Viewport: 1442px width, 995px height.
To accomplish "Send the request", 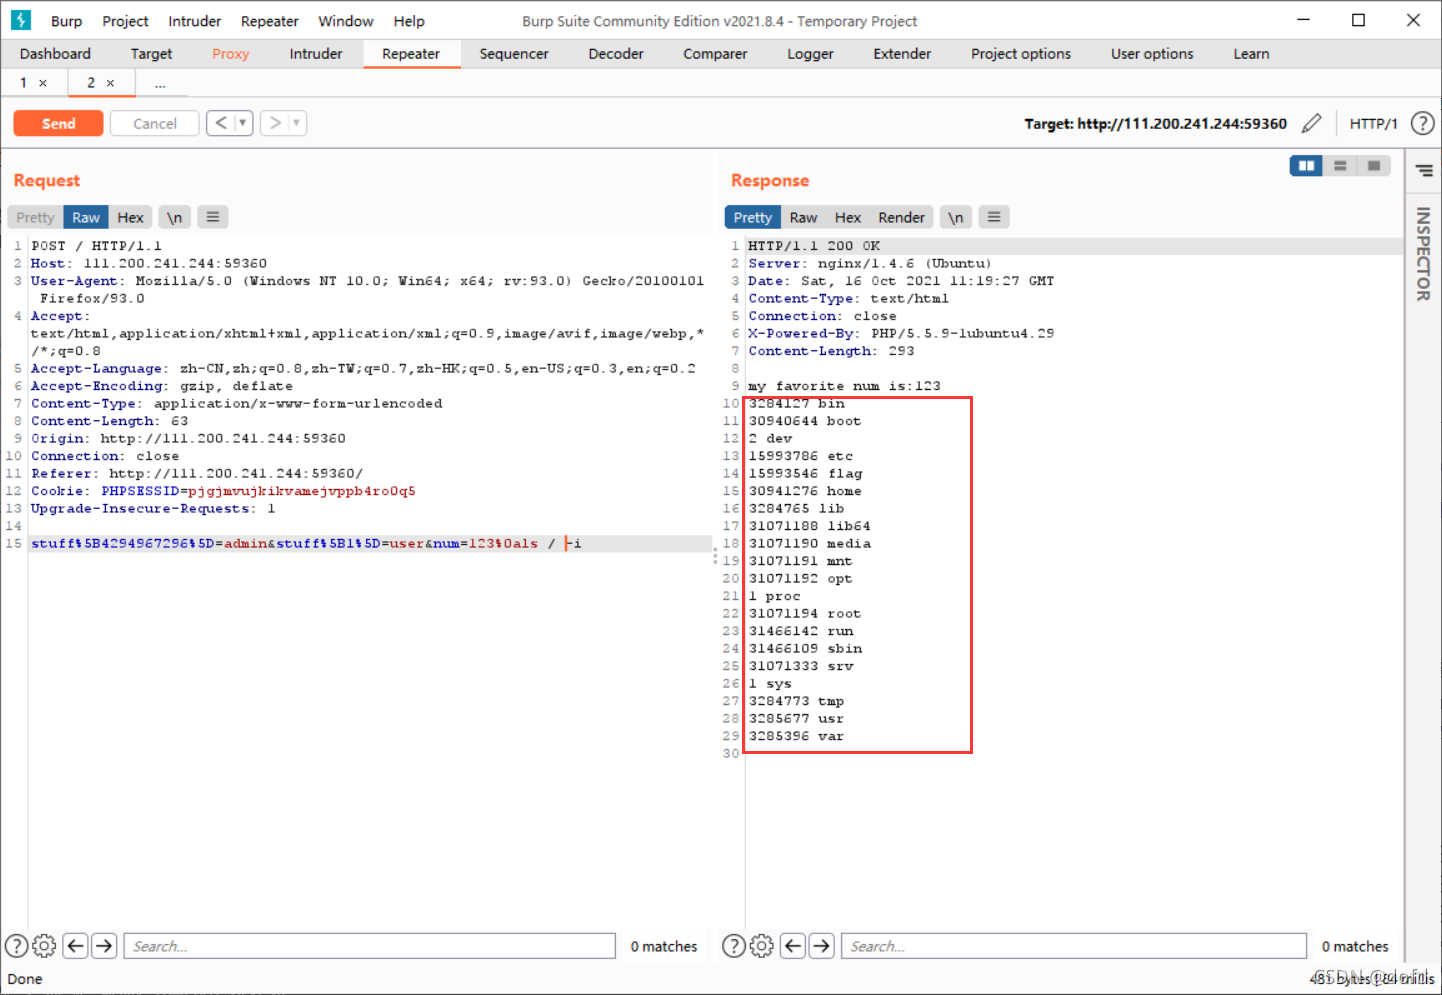I will (58, 123).
